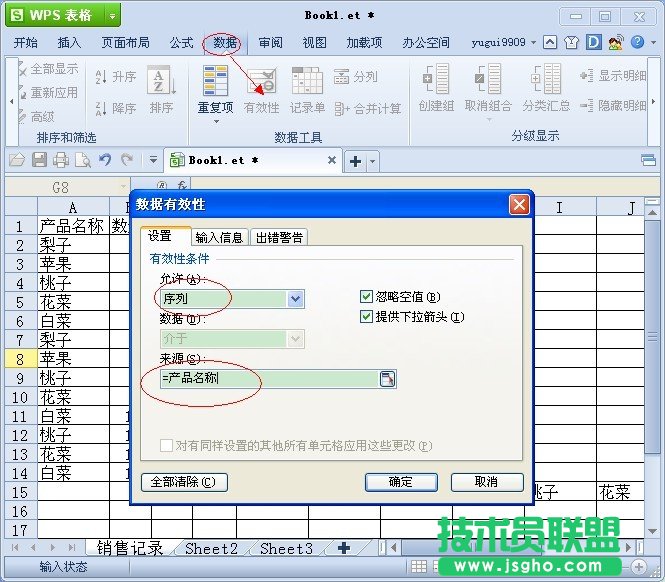The image size is (665, 582).
Task: Undo the last action
Action: tap(105, 160)
